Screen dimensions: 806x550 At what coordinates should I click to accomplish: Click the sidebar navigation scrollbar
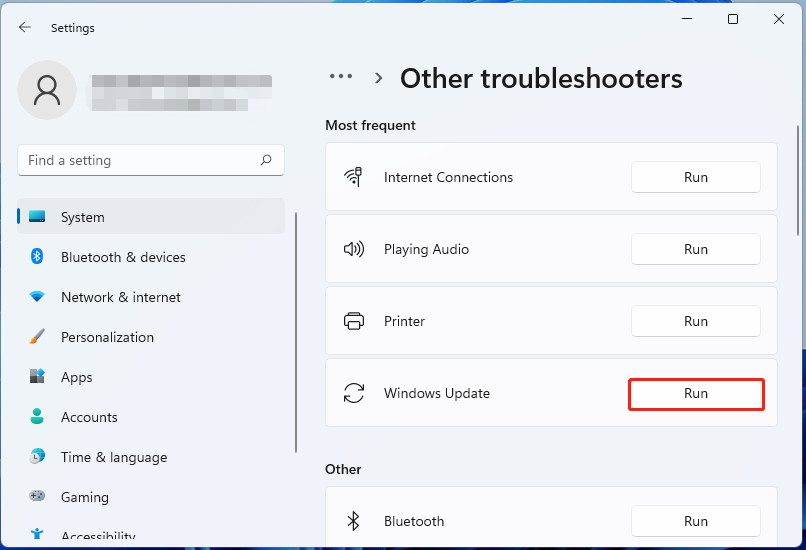coord(296,332)
